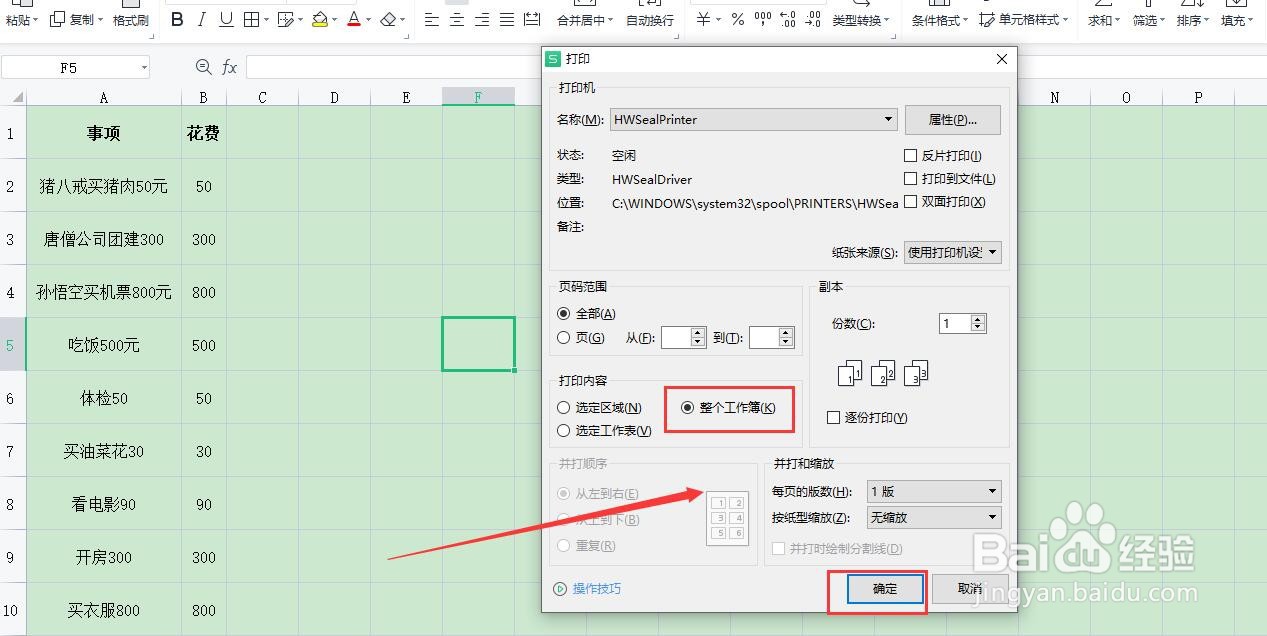Increase copies count with the stepper arrow

pyautogui.click(x=977, y=319)
